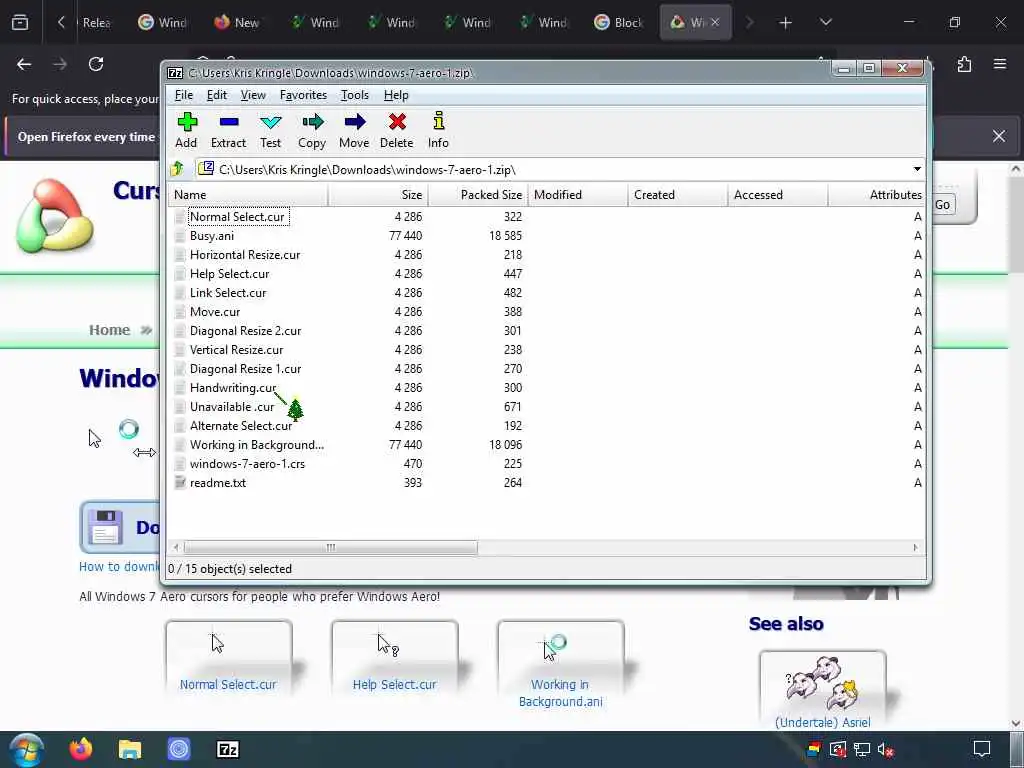Click the Add toolbar icon in 7-Zip
Image resolution: width=1024 pixels, height=768 pixels.
pyautogui.click(x=187, y=122)
